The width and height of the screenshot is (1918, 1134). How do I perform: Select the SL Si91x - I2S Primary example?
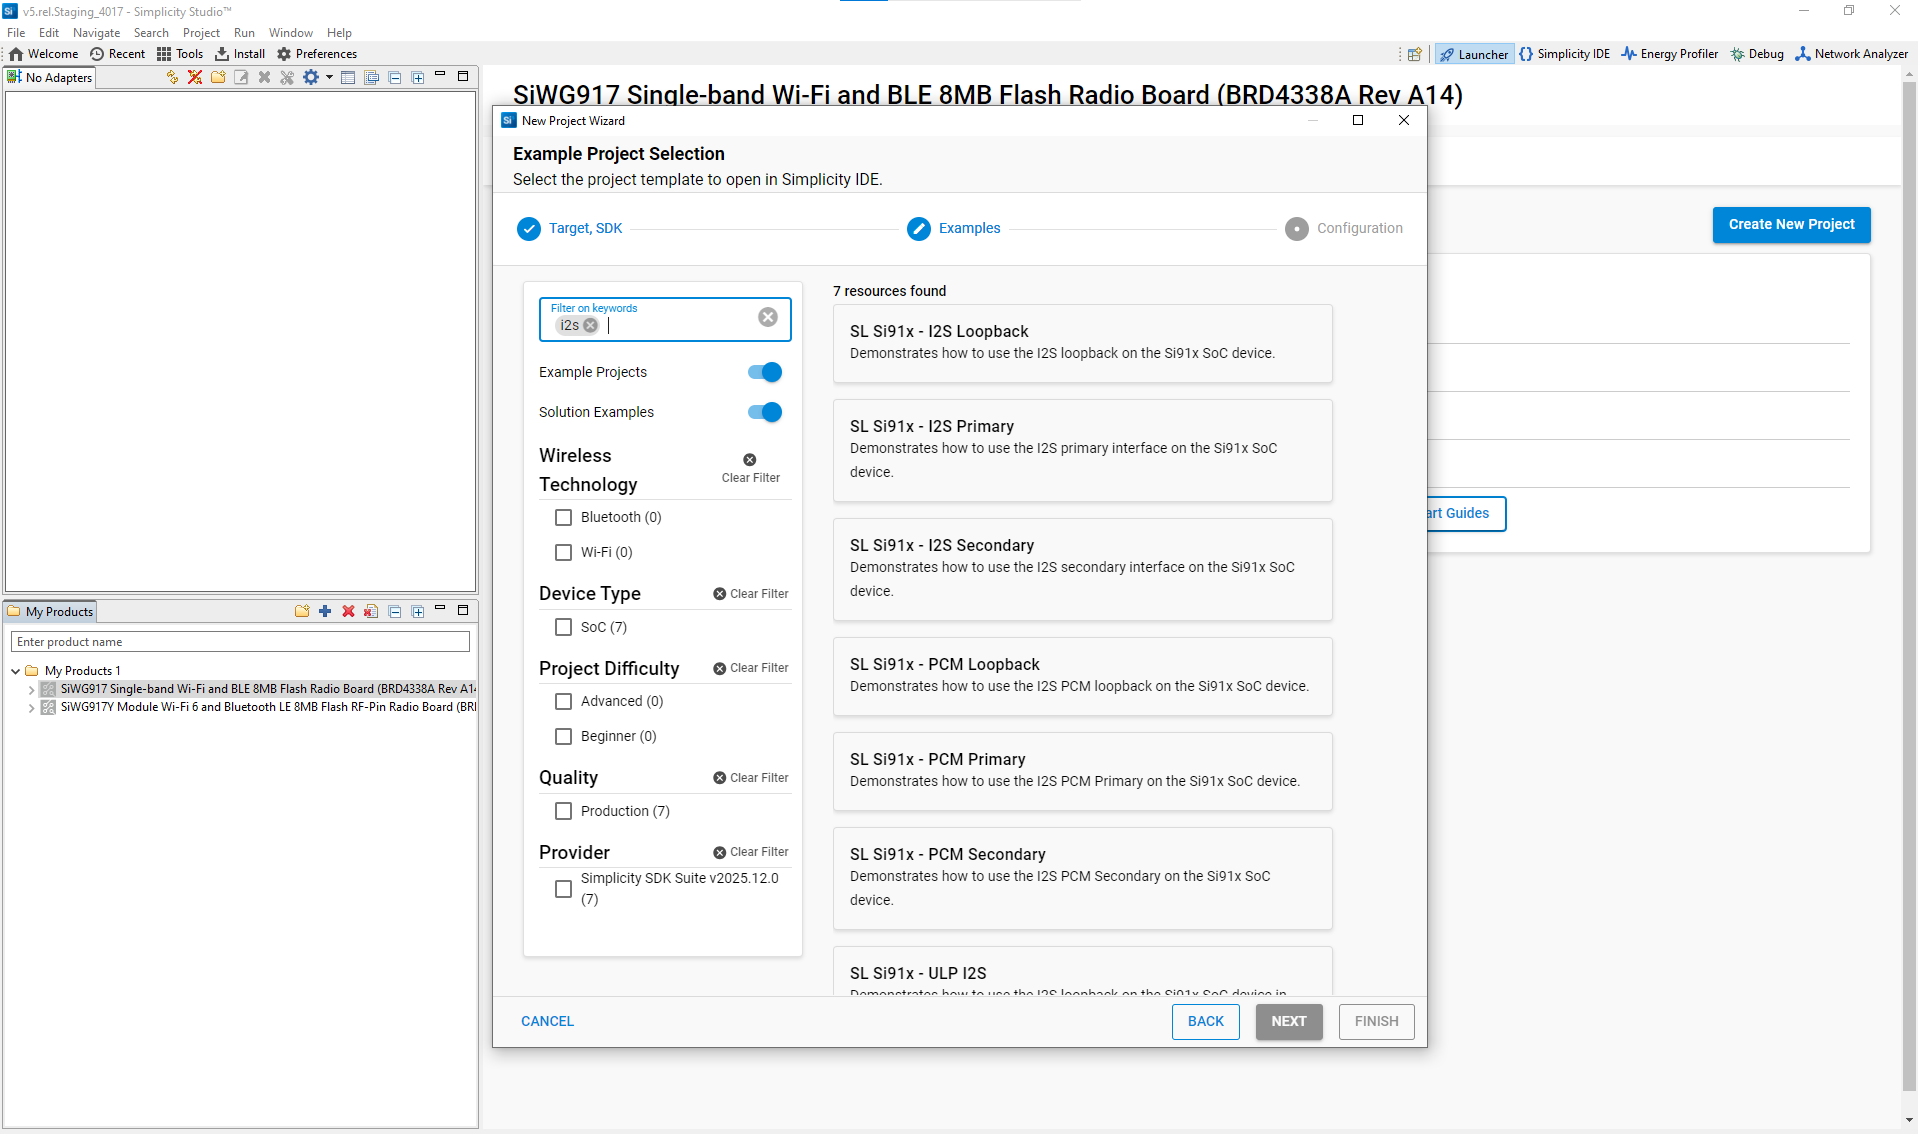1082,449
